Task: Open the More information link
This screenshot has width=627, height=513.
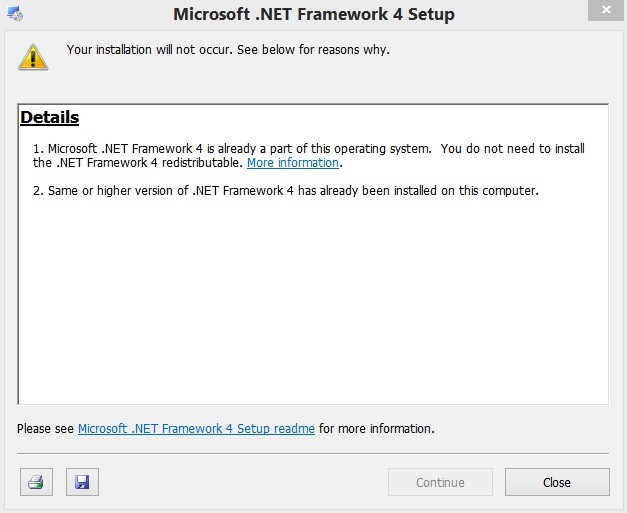Action: tap(293, 163)
